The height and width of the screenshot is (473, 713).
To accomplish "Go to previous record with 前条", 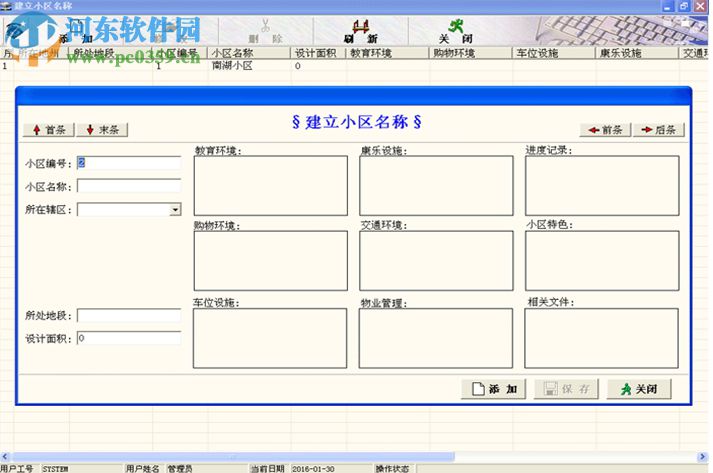I will pyautogui.click(x=605, y=130).
